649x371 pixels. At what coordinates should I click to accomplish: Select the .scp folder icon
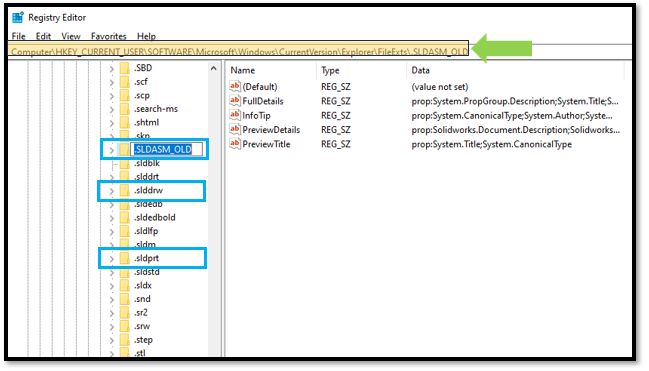tap(125, 95)
